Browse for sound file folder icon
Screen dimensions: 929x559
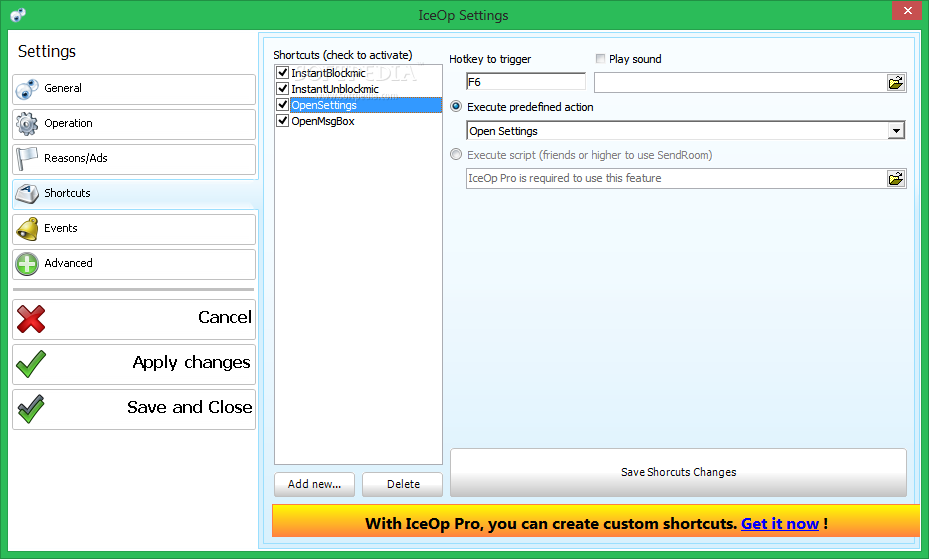pyautogui.click(x=896, y=82)
